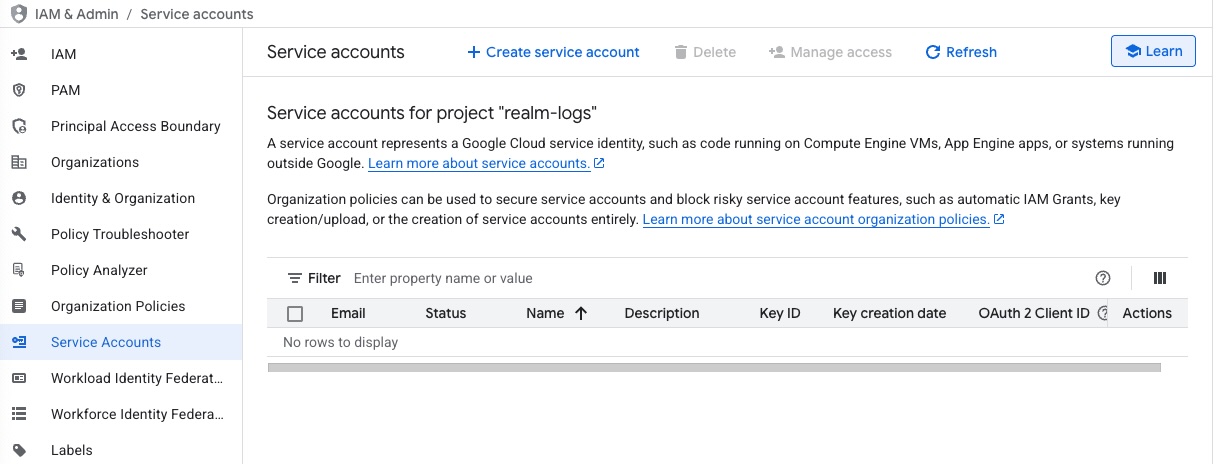The height and width of the screenshot is (464, 1216).
Task: Open Workload Identity Federation sidebar item
Action: click(121, 378)
